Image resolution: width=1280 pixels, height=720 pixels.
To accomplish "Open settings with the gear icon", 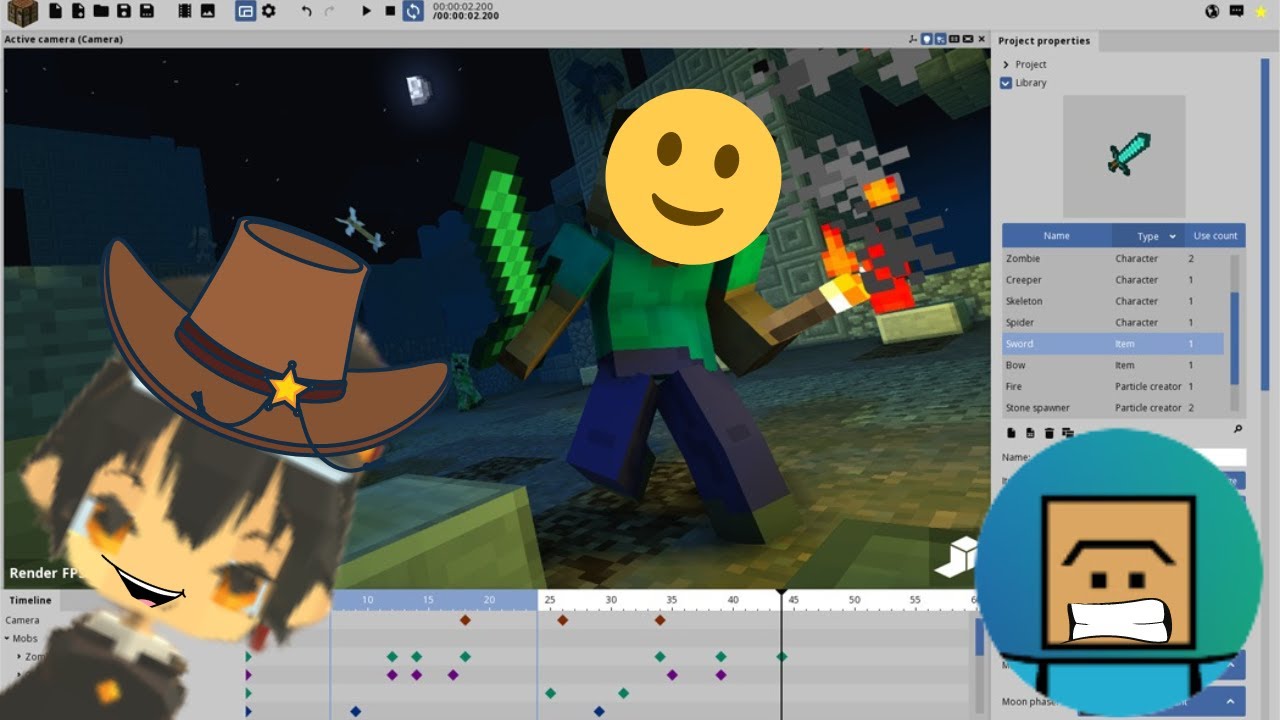I will pyautogui.click(x=269, y=11).
